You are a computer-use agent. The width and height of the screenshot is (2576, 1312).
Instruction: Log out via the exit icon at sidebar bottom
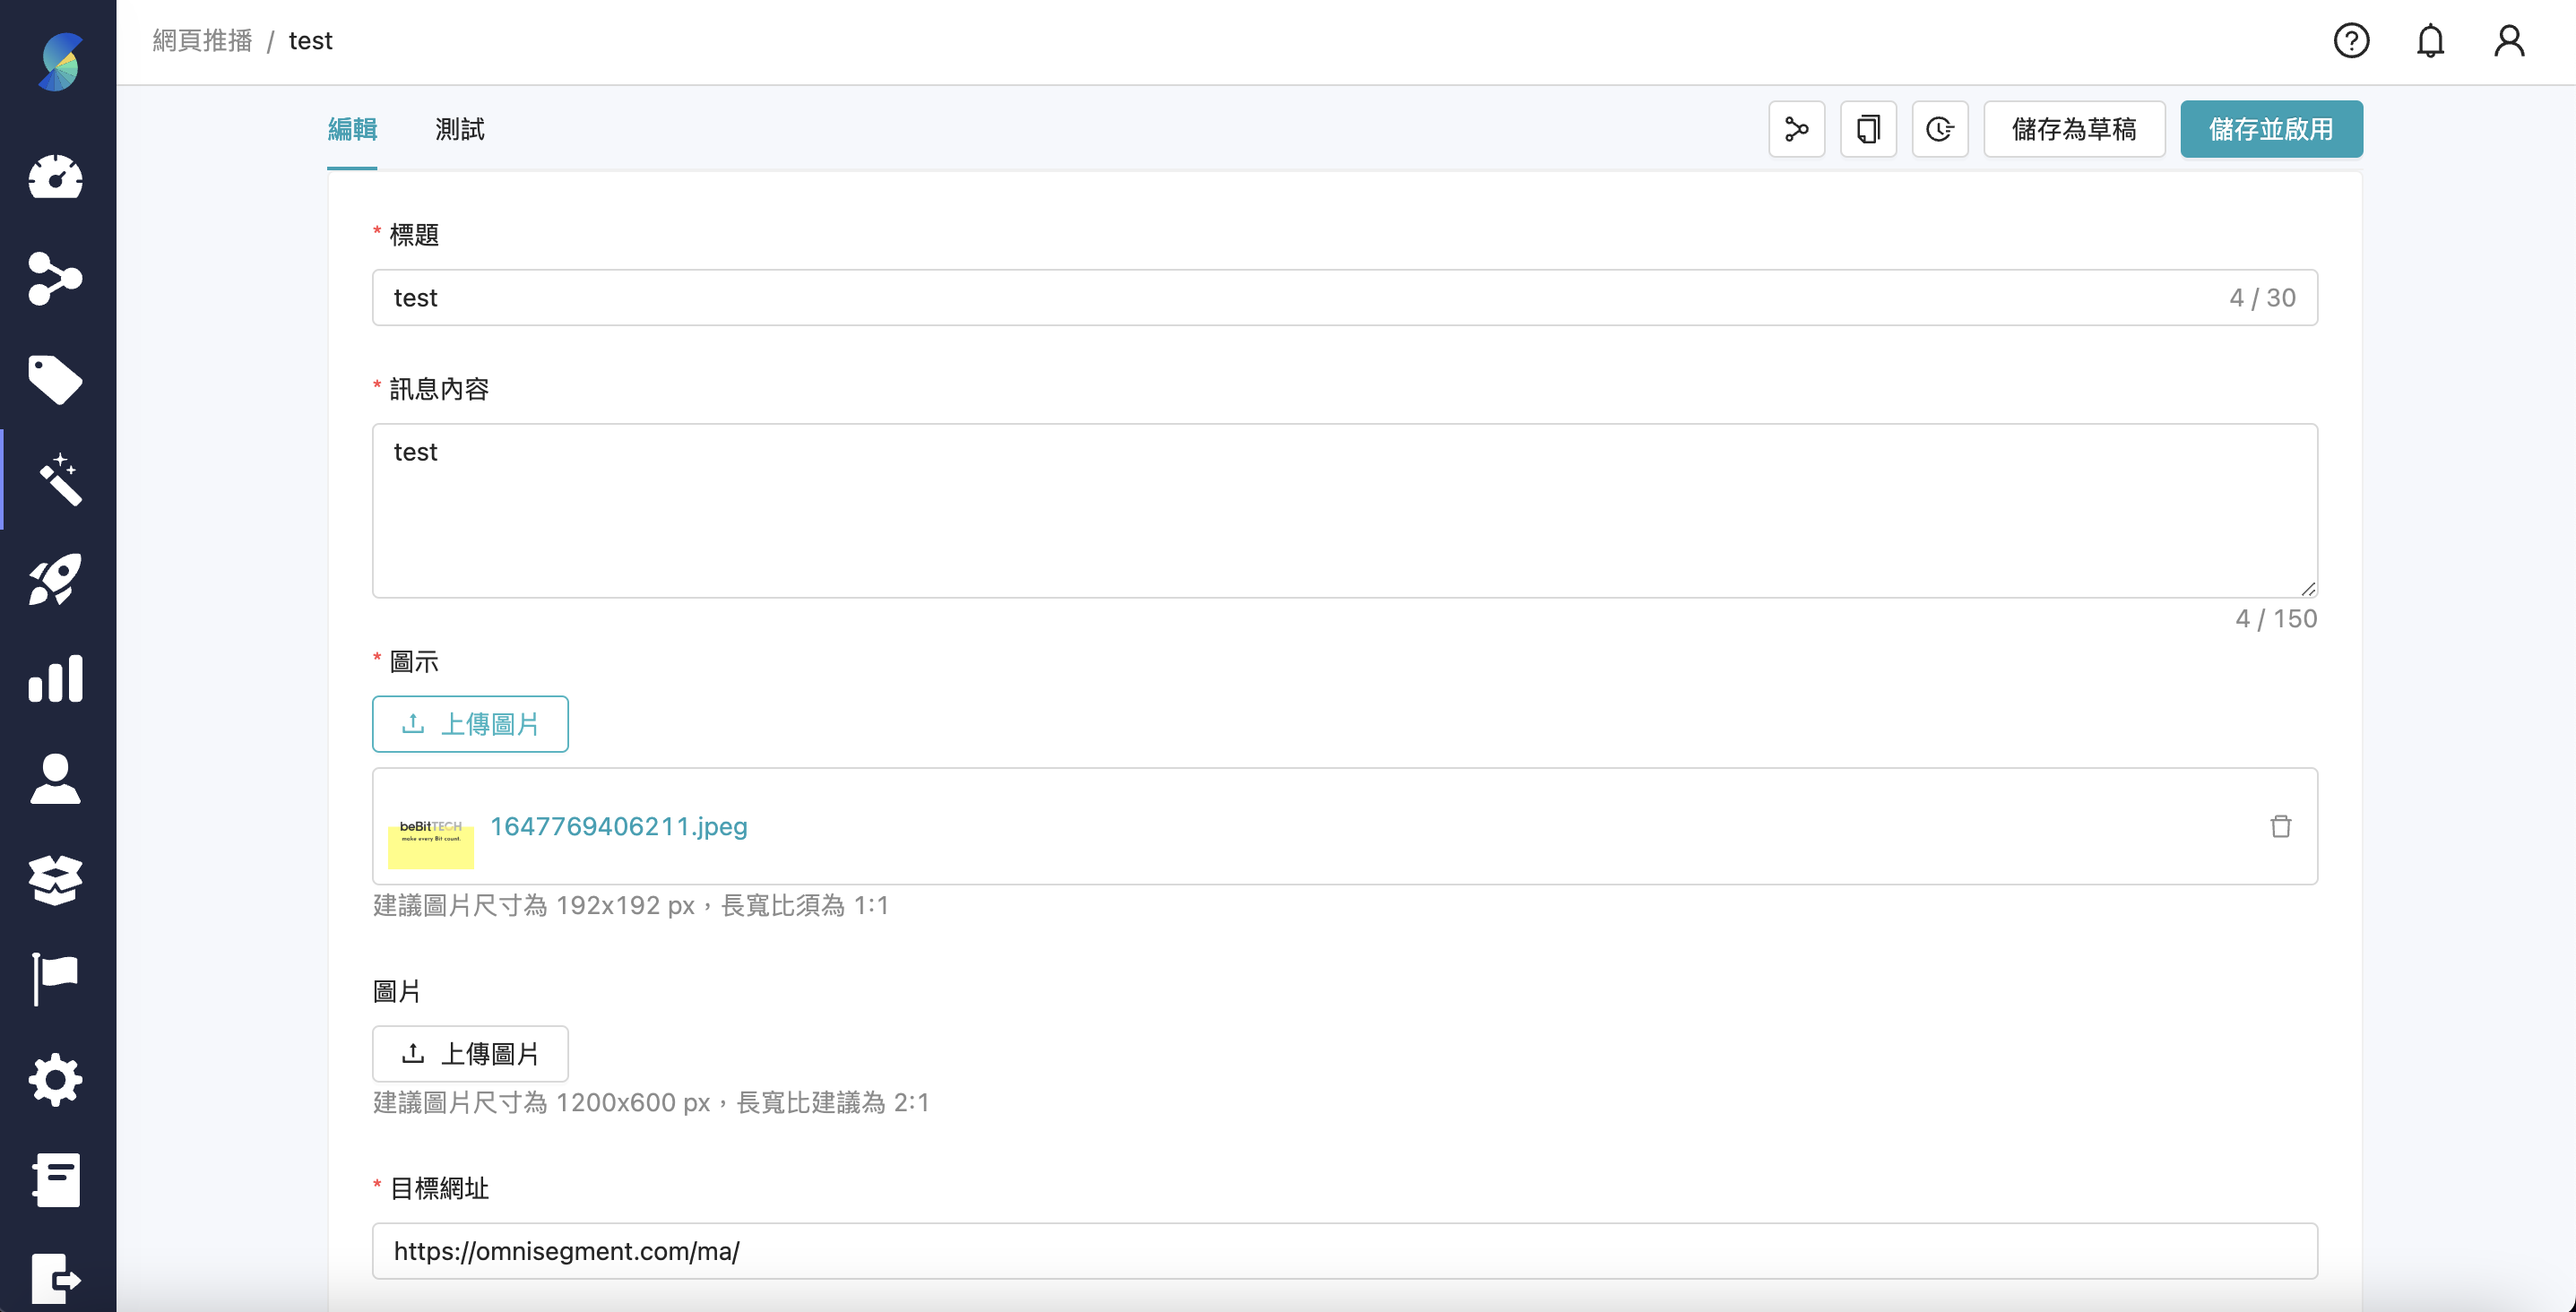[57, 1278]
